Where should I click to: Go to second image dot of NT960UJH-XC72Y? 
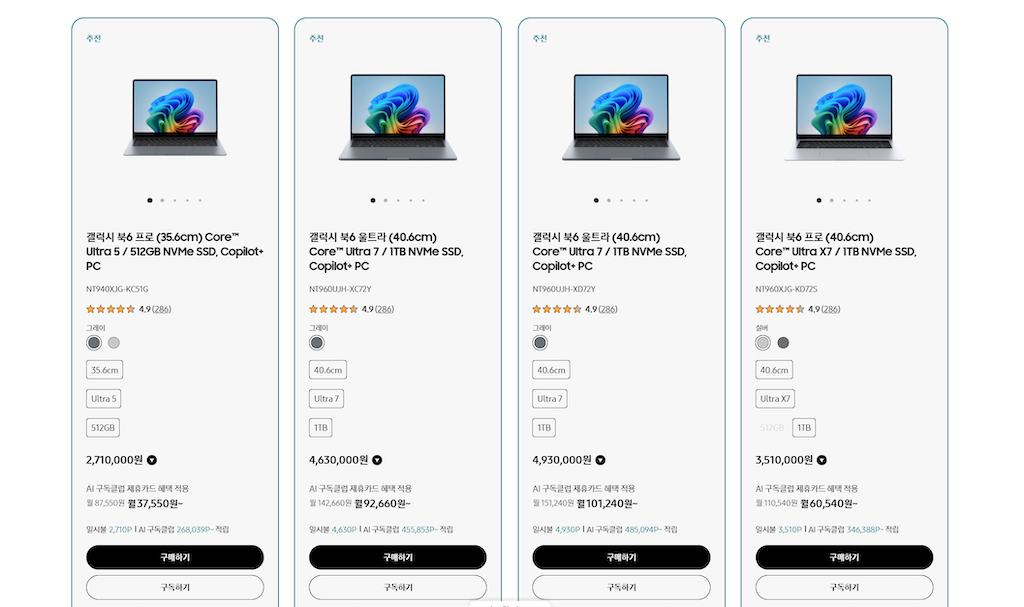385,200
